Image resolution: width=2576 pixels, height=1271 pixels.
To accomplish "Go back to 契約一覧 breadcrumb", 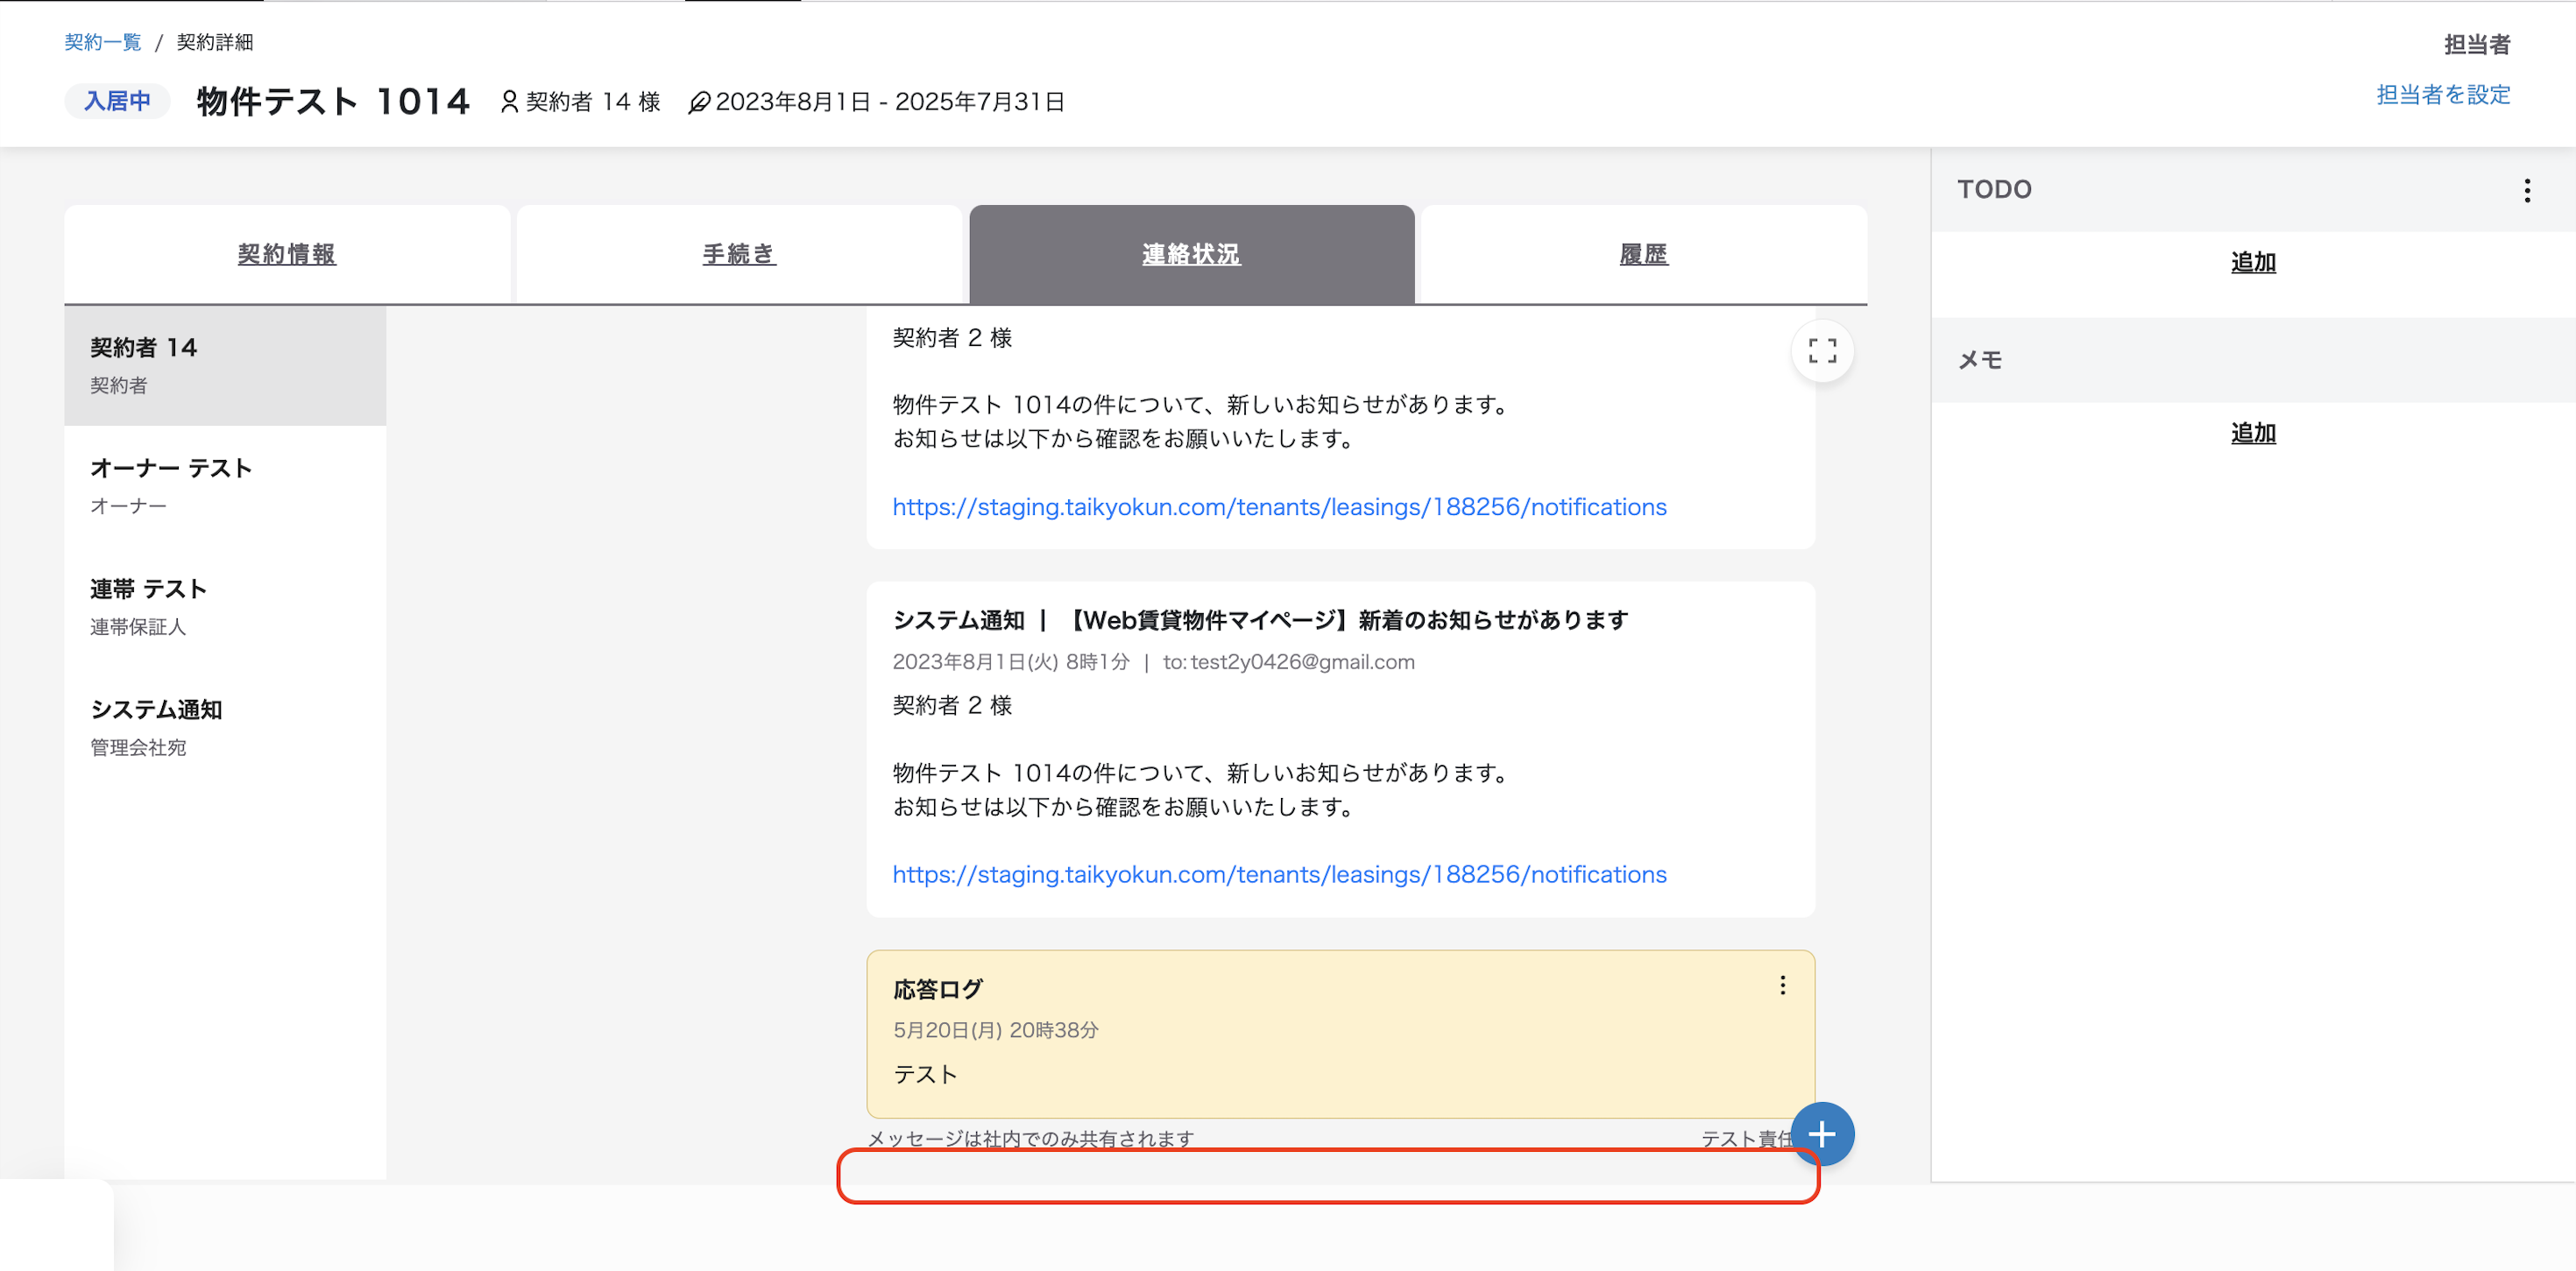I will point(103,42).
